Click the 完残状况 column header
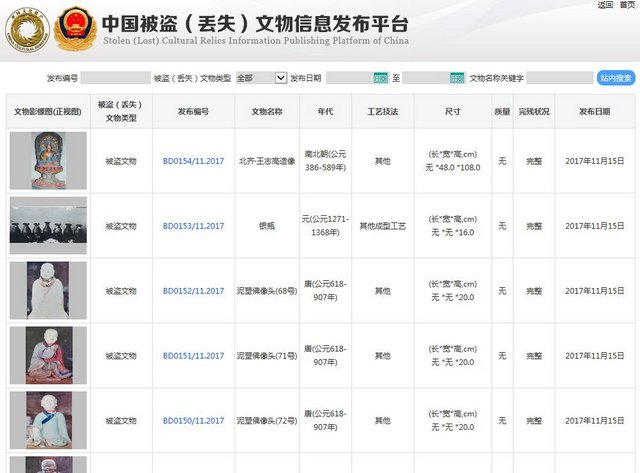The width and height of the screenshot is (640, 473). click(534, 111)
